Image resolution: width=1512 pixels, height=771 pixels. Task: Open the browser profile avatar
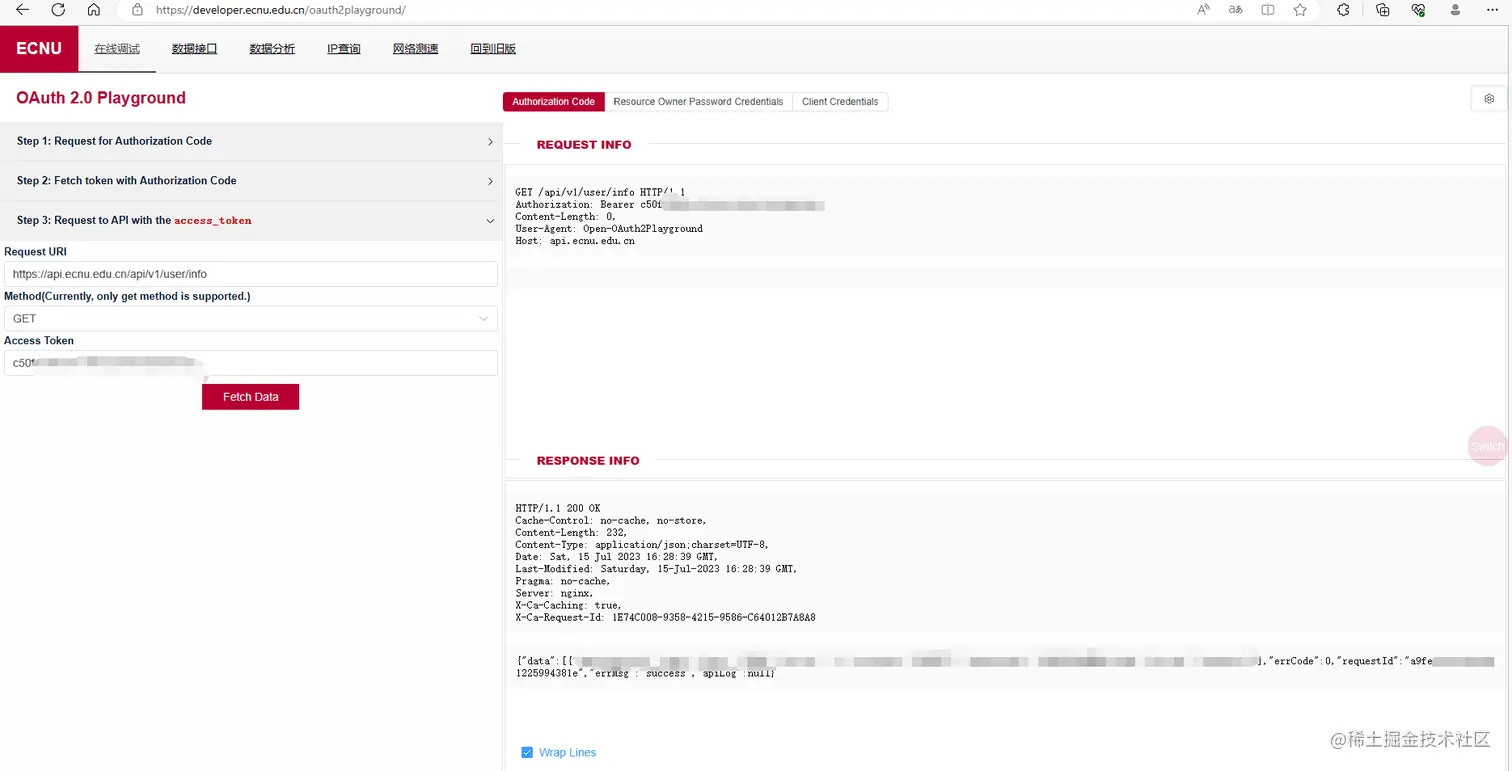coord(1454,10)
